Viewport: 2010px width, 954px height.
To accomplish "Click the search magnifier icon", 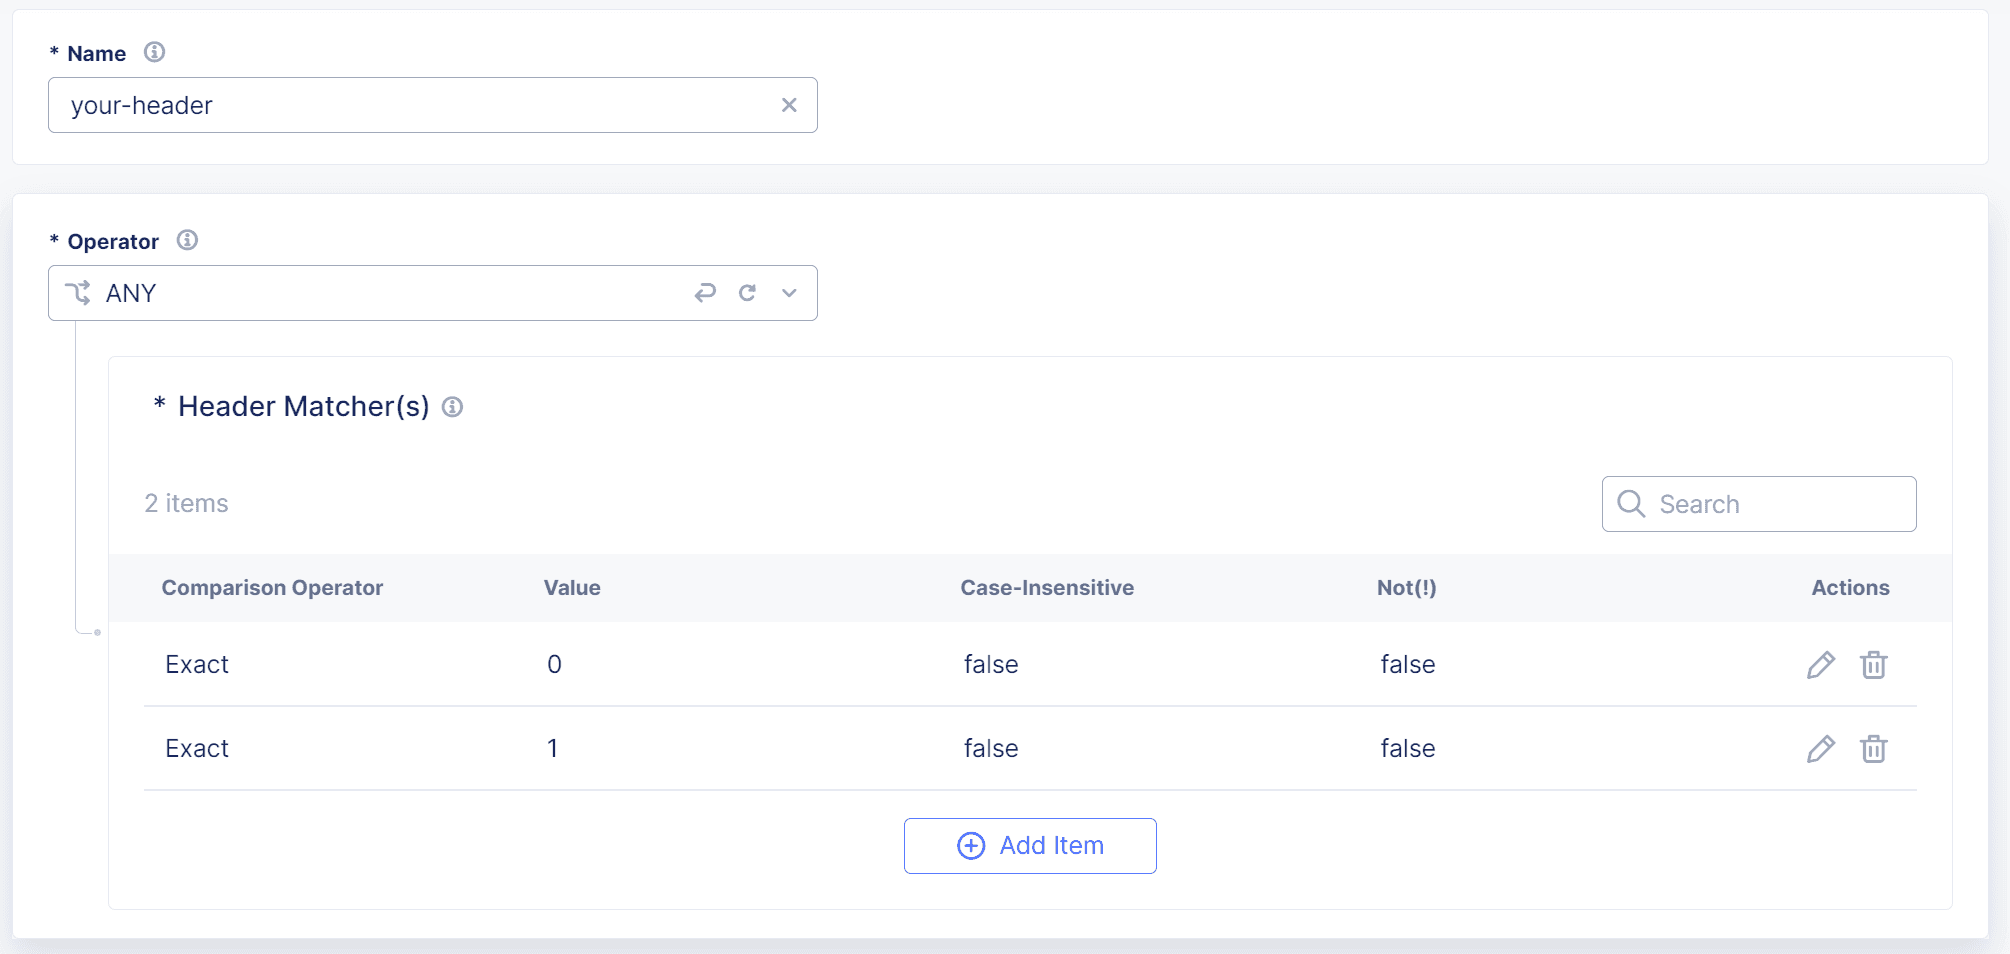I will 1631,504.
